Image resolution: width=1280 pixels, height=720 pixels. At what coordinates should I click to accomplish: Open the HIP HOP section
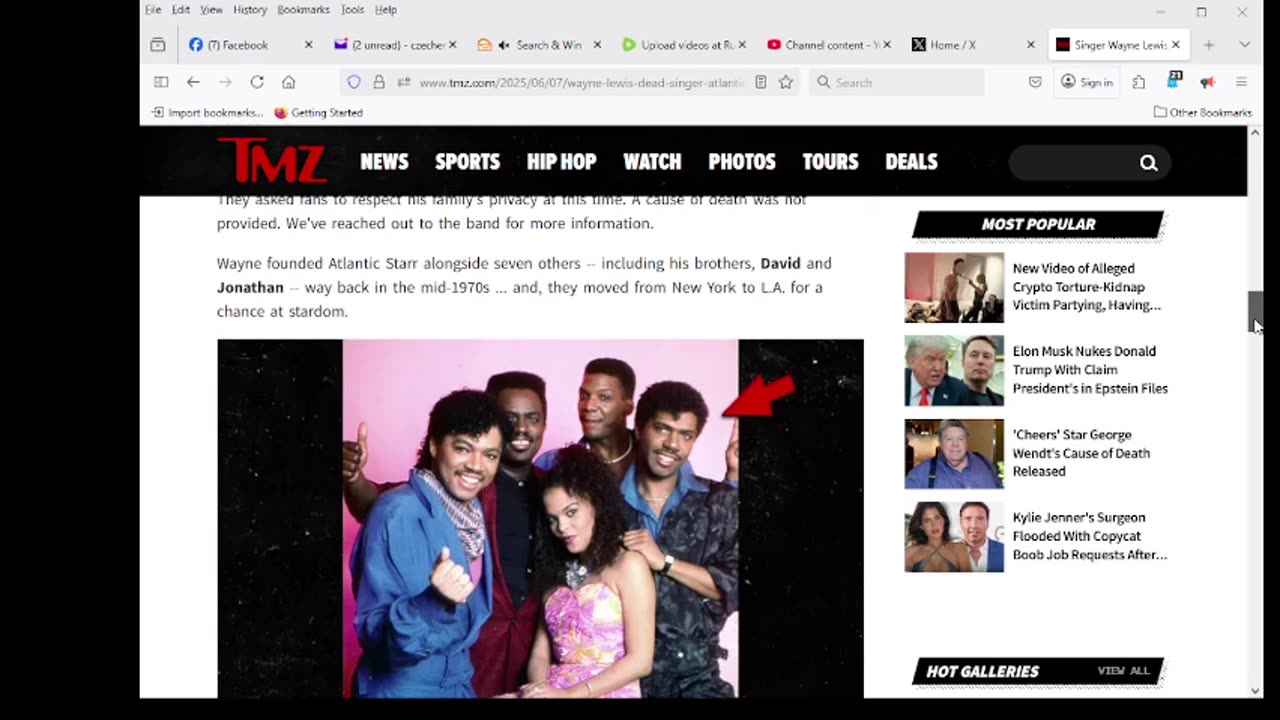[561, 162]
